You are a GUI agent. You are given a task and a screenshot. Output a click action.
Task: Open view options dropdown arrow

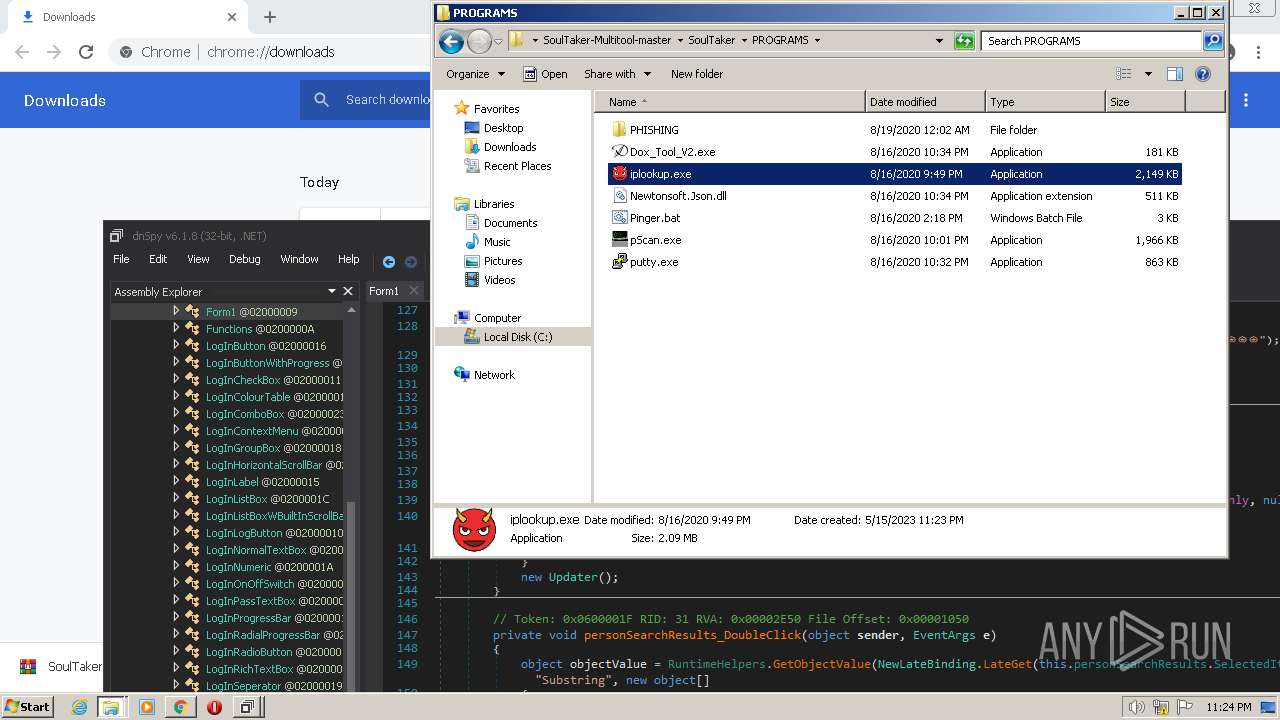1148,74
